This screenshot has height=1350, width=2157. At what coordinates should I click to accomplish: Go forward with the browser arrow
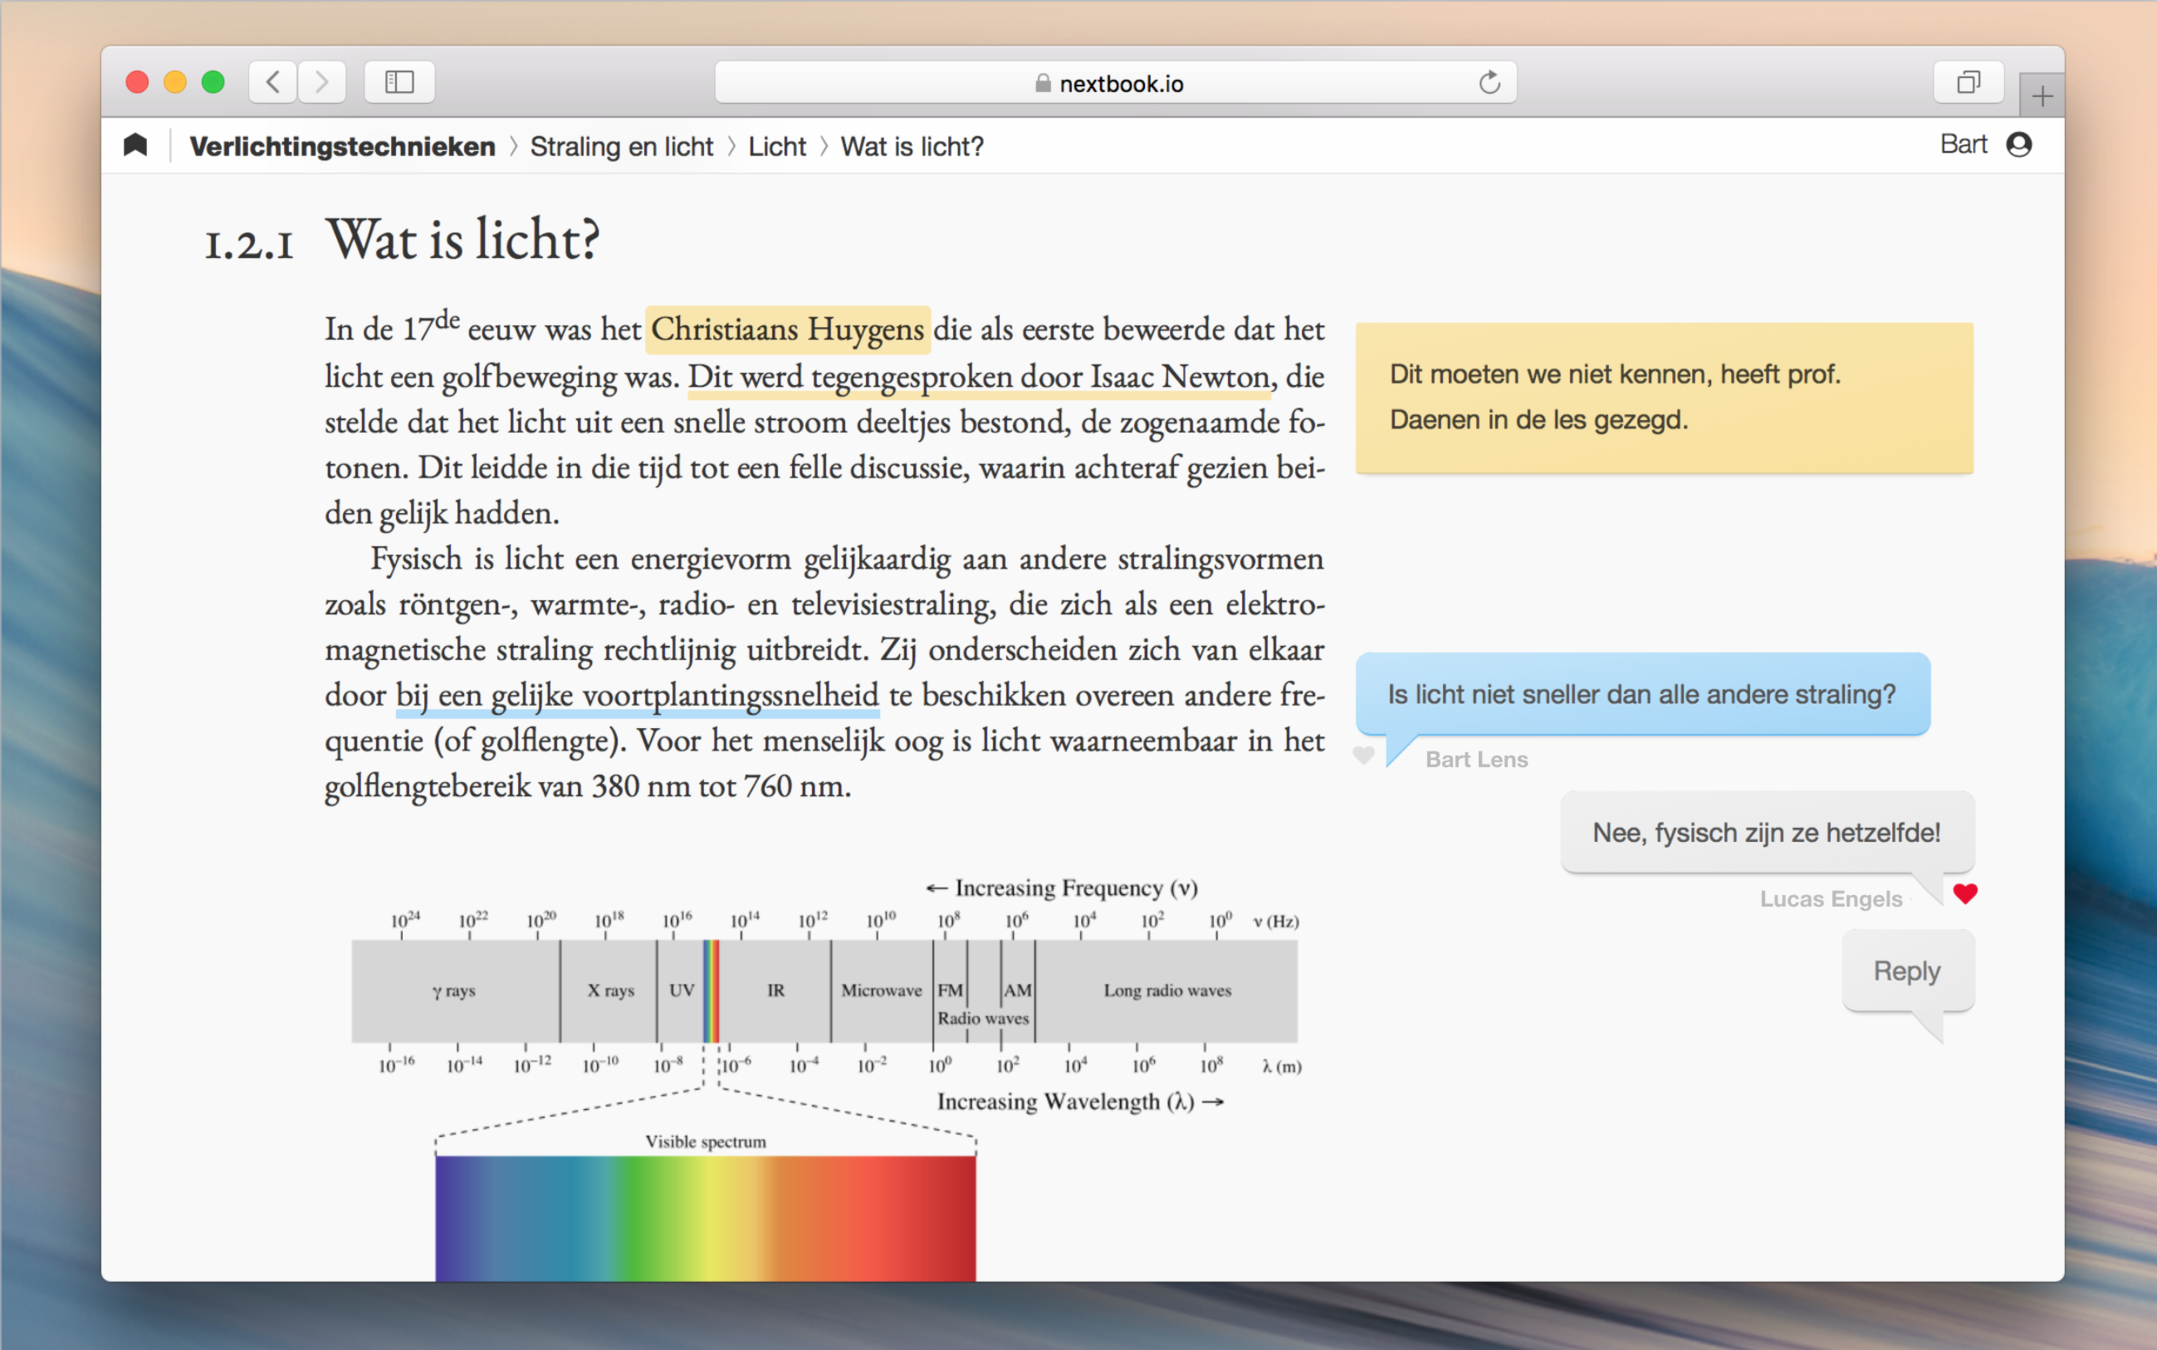point(321,82)
